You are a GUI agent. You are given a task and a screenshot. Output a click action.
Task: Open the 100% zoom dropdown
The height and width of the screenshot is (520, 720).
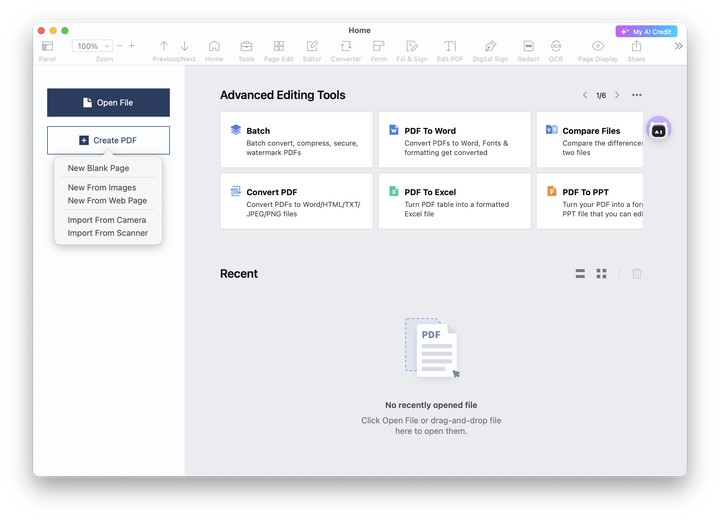92,46
